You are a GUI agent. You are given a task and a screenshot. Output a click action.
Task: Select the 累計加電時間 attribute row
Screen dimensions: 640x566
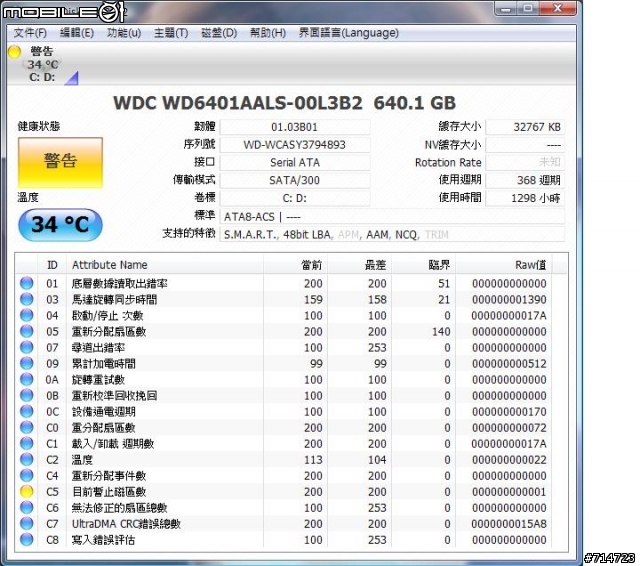(x=286, y=363)
